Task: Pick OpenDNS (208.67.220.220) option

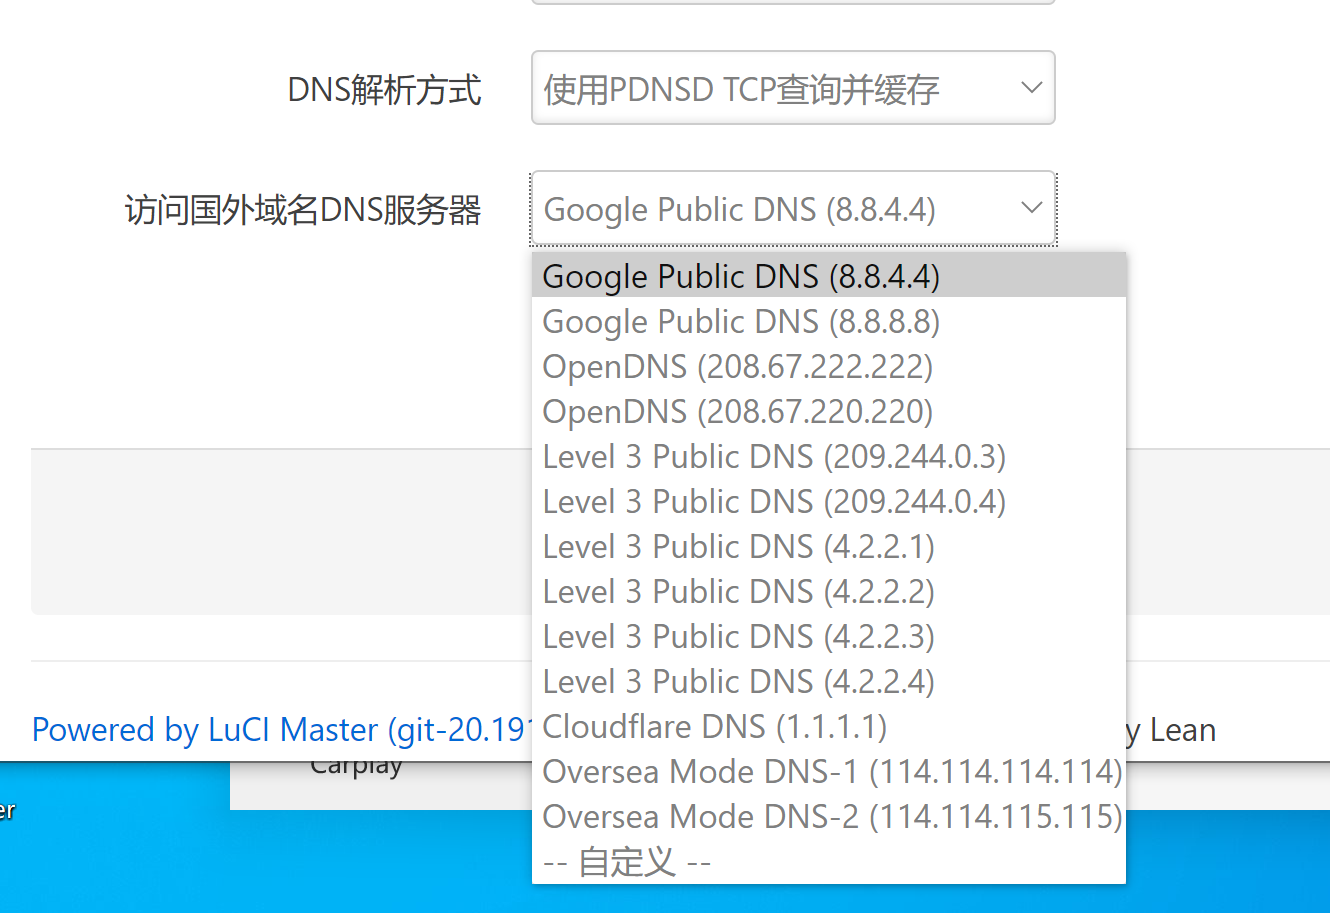Action: 737,411
